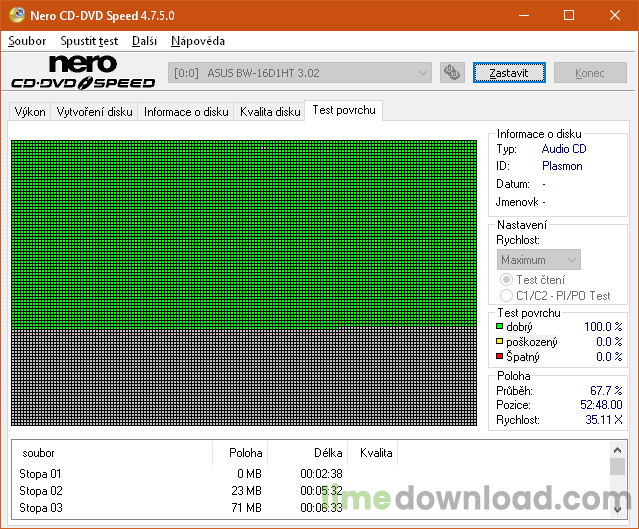The image size is (639, 529).
Task: Select the 'Stopa 03' track row
Action: (x=311, y=508)
